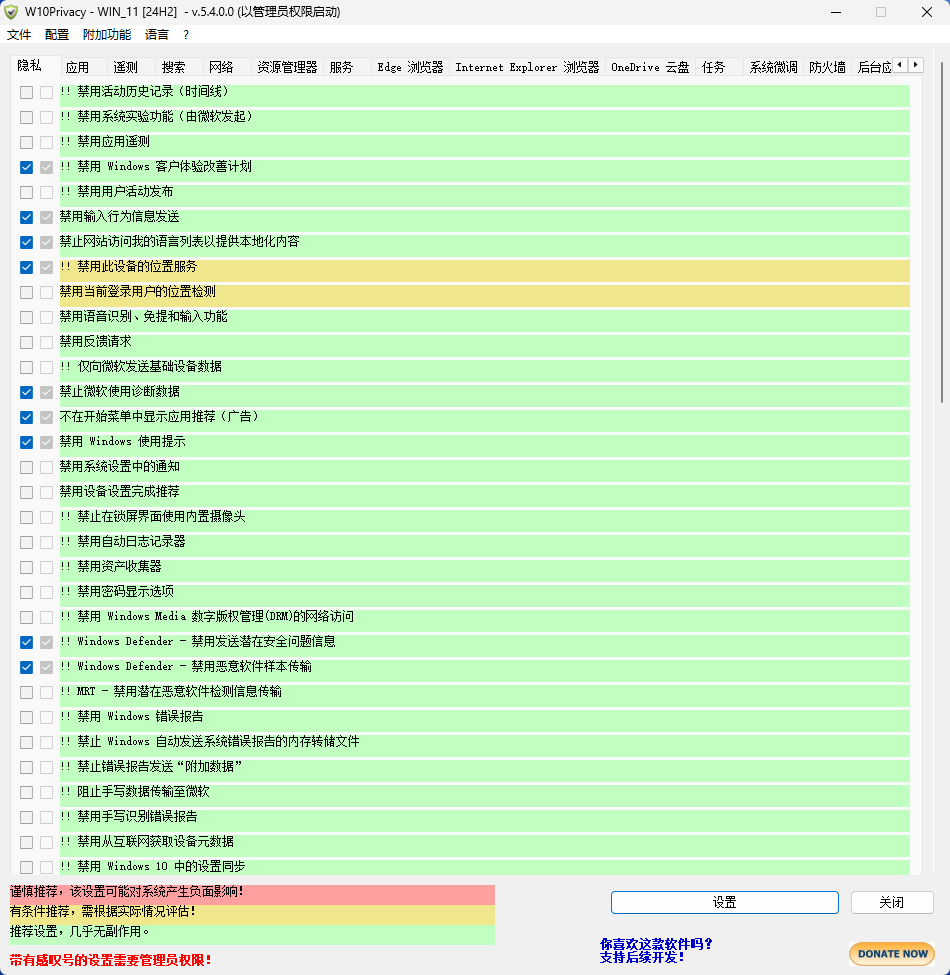Switch to the 资源管理器 tab

click(x=287, y=67)
